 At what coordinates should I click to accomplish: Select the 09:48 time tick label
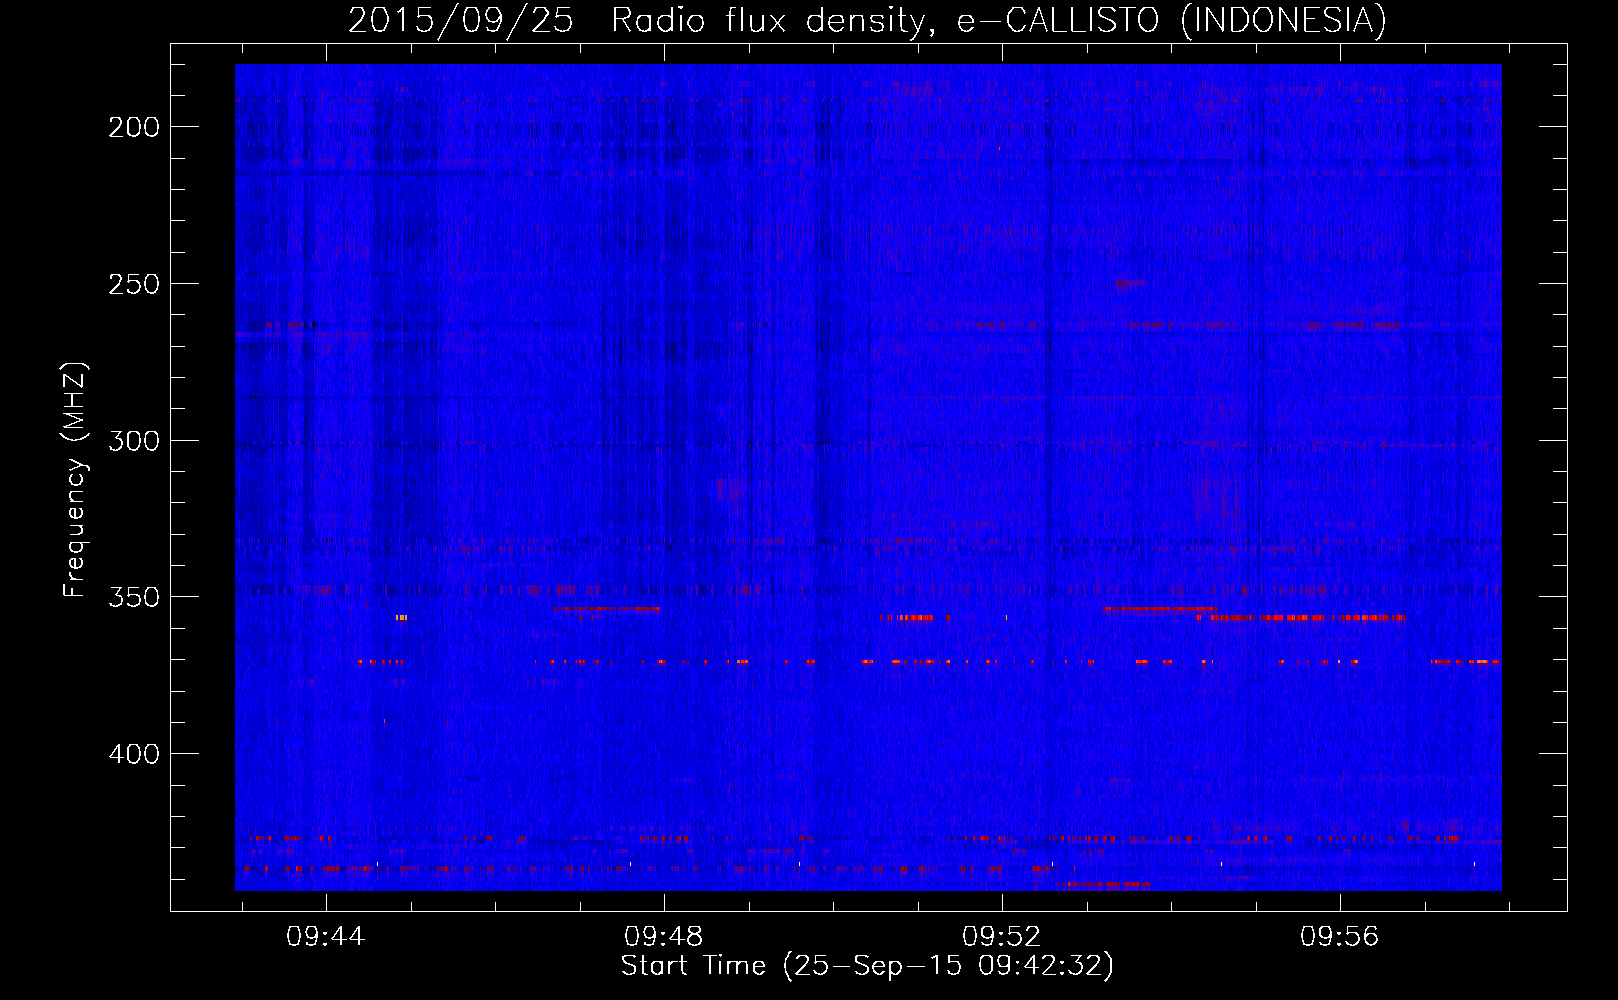(x=664, y=937)
